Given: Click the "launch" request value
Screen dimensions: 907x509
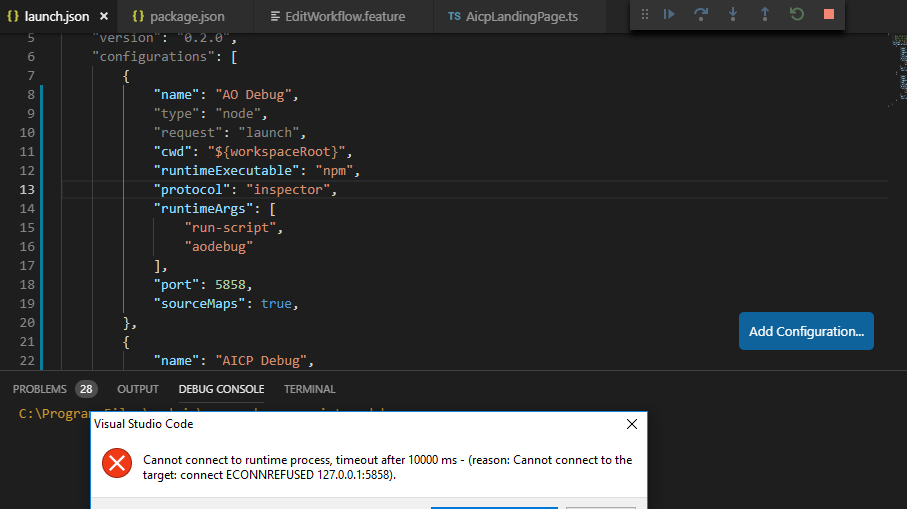Looking at the screenshot, I should (x=268, y=133).
